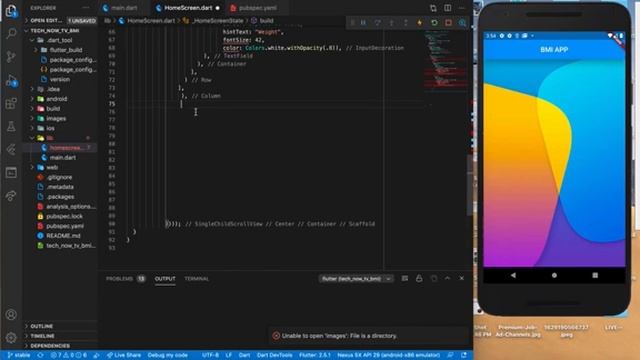640x360 pixels.
Task: Click the debug Step Into button
Action: 391,23
